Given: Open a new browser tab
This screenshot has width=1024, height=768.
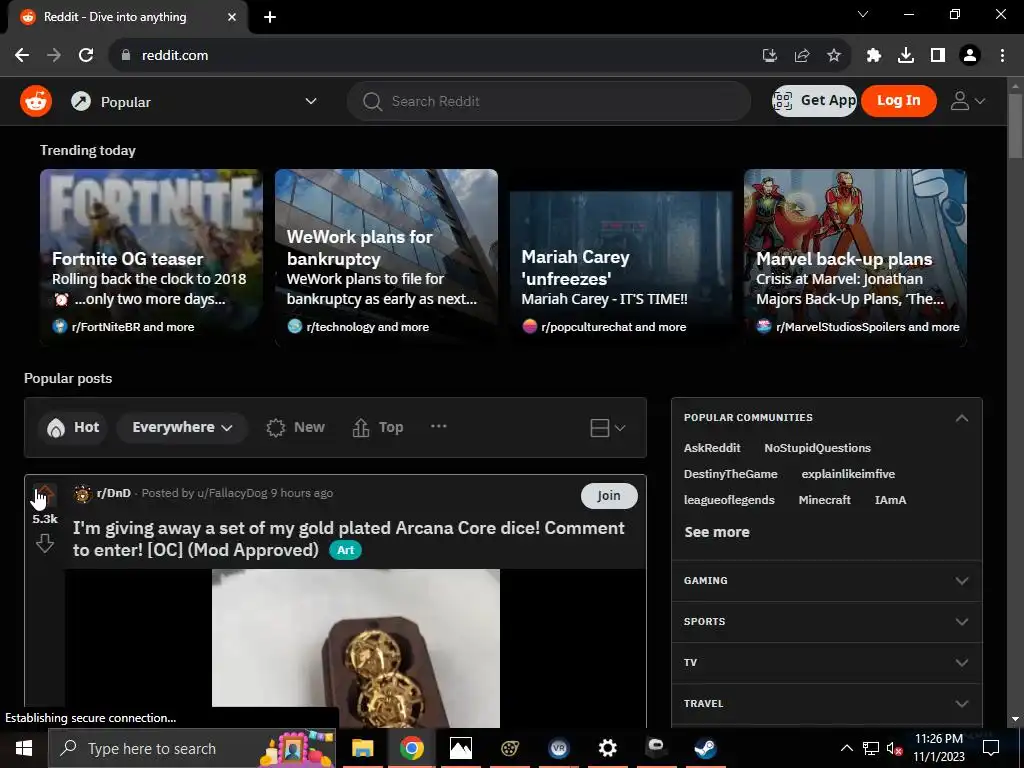Looking at the screenshot, I should pos(270,17).
